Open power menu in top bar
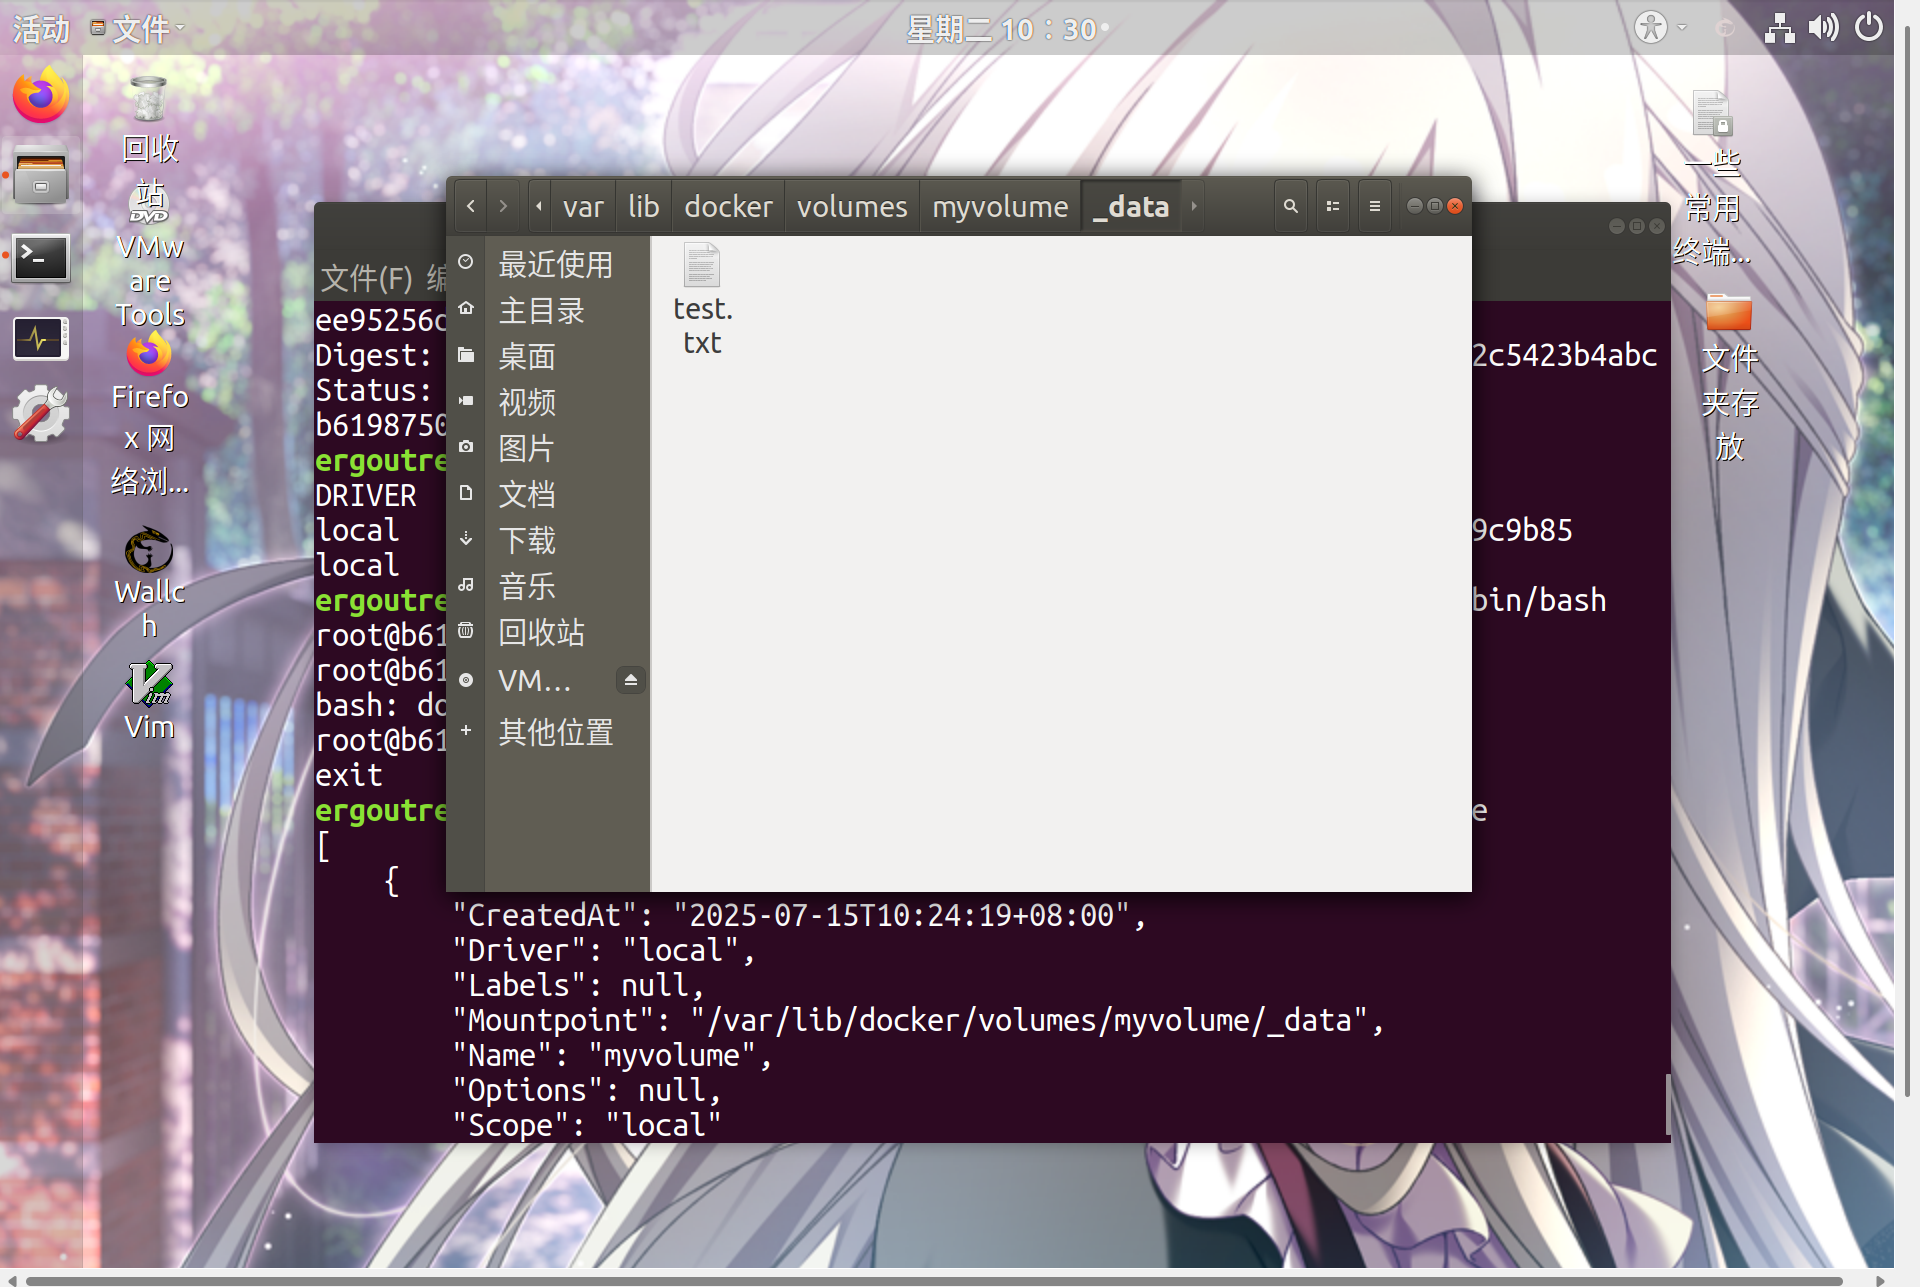 pyautogui.click(x=1868, y=27)
